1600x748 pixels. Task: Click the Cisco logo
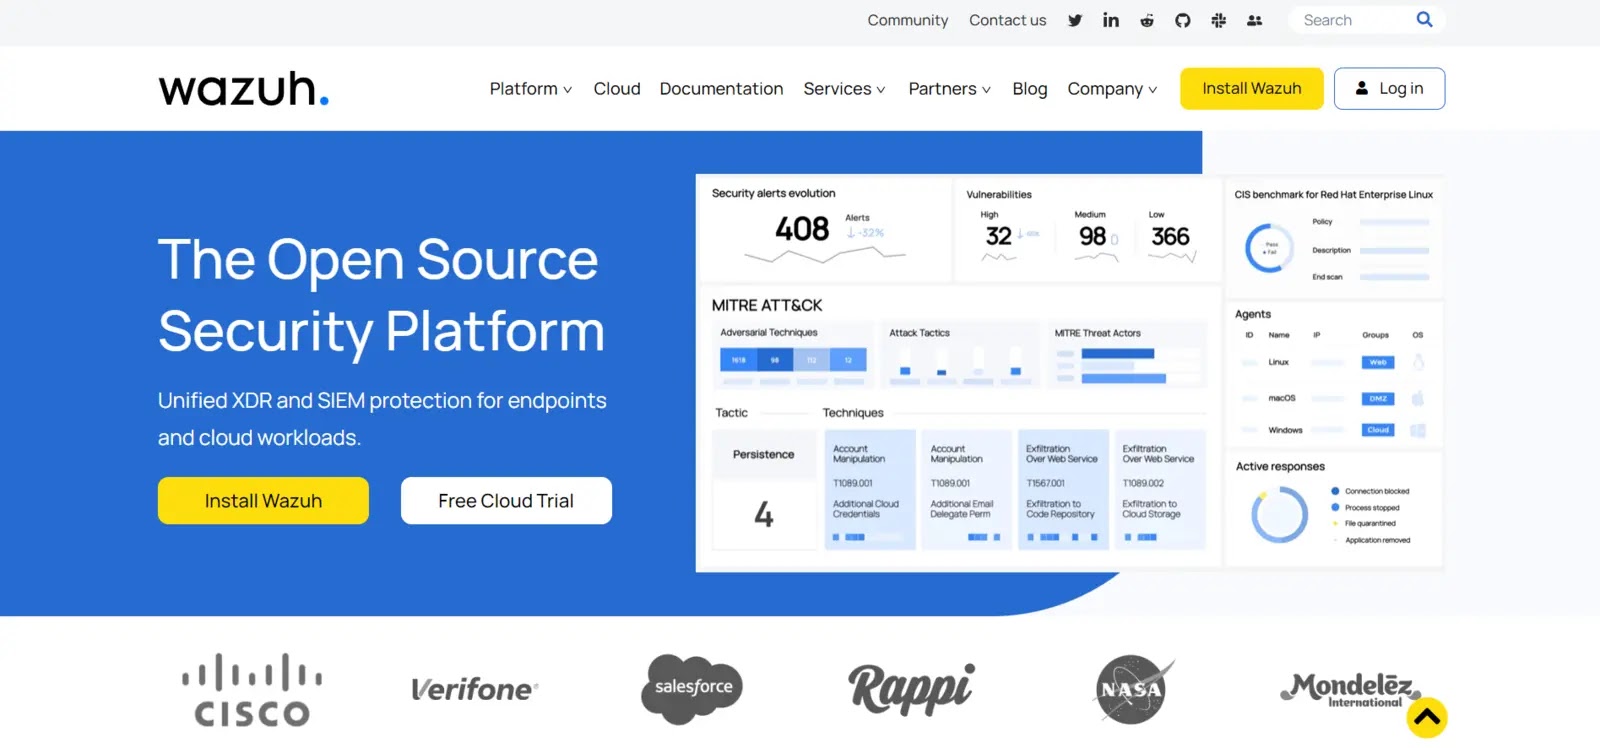point(252,690)
